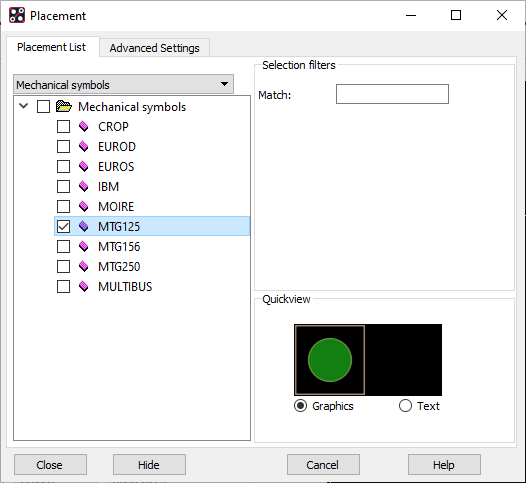Select the Text quickview radio button
This screenshot has height=483, width=526.
(405, 406)
